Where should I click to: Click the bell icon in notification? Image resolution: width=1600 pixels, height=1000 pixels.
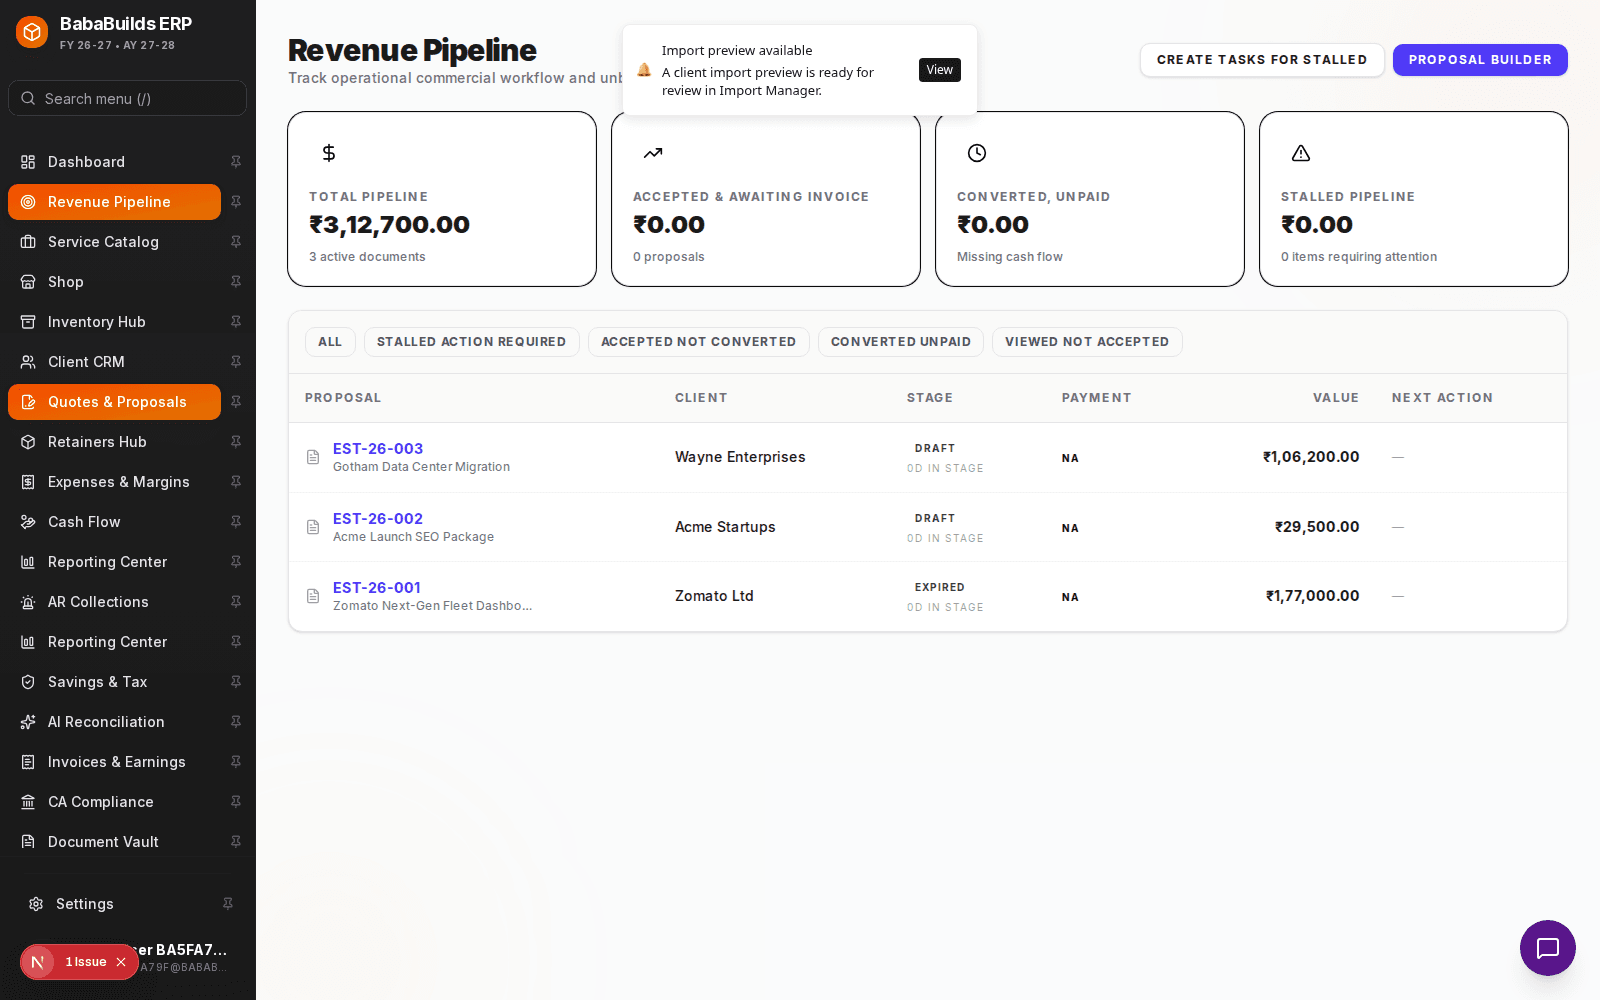pyautogui.click(x=644, y=70)
